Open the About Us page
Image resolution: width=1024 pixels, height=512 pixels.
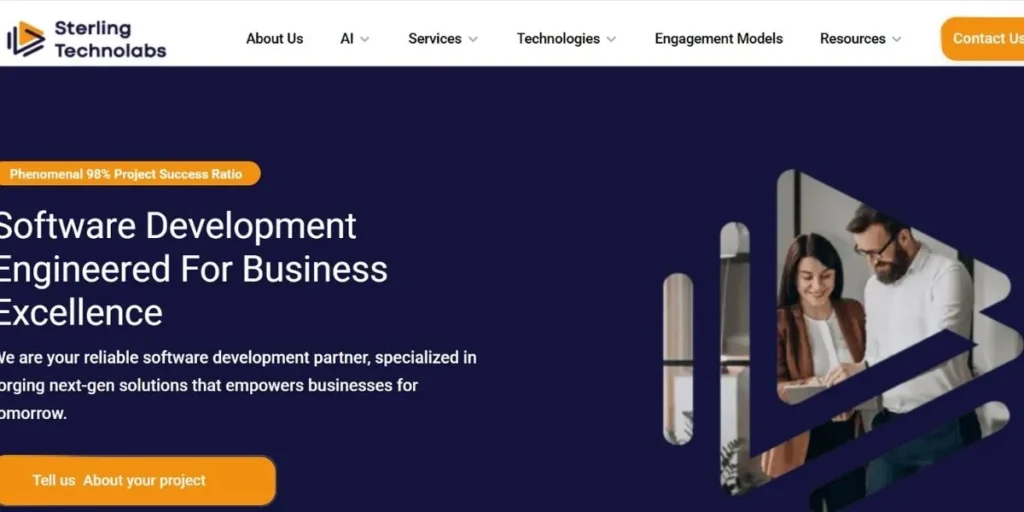point(274,39)
